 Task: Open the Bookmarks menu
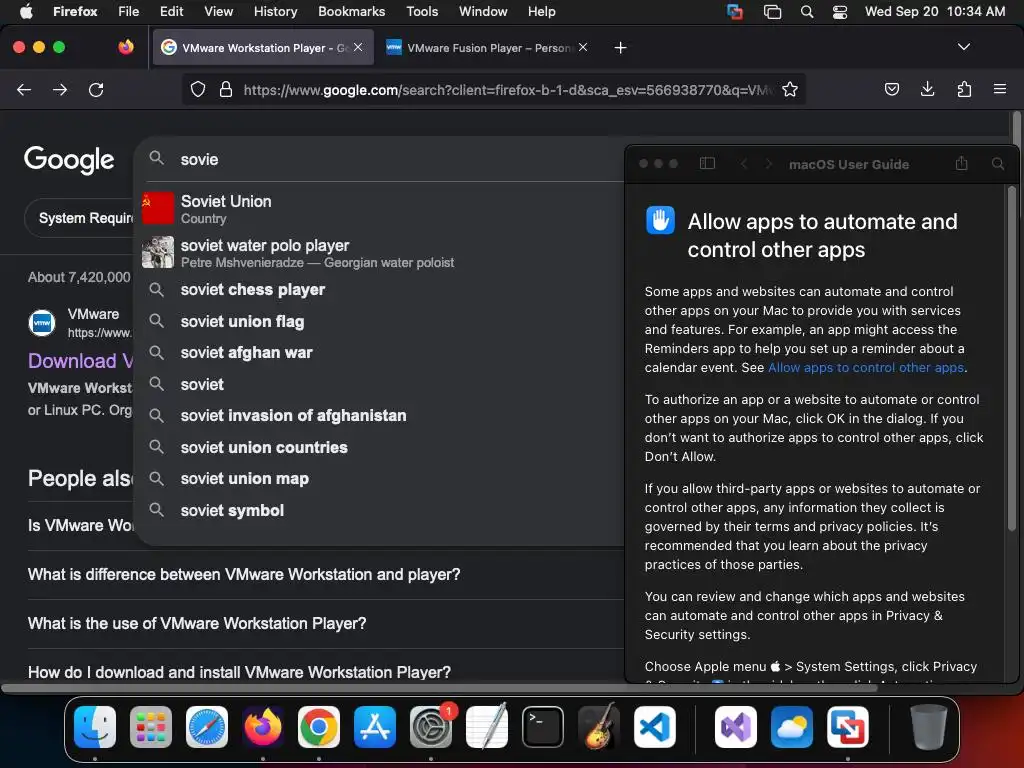351,11
